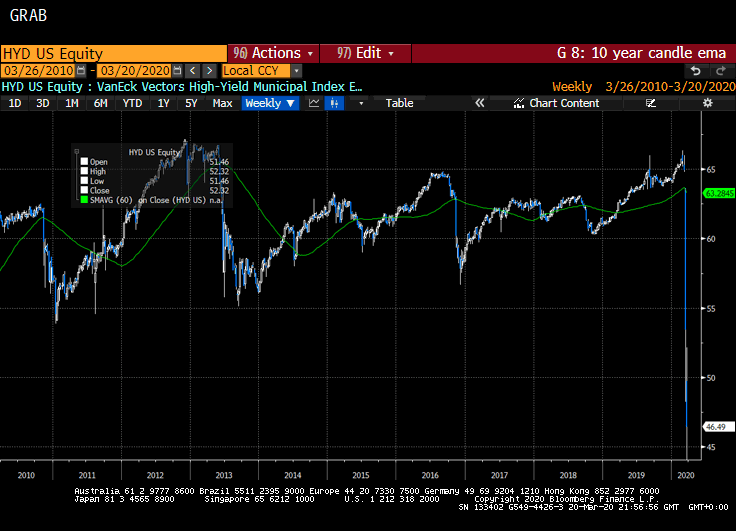Screen dimensions: 736x531
Task: Click the Local CCY currency field
Action: click(256, 71)
